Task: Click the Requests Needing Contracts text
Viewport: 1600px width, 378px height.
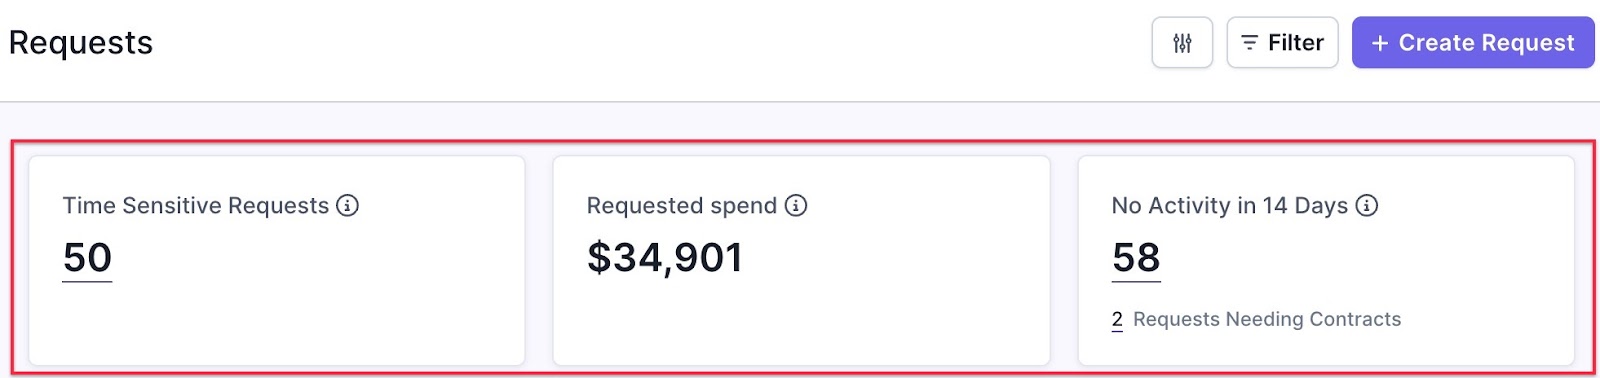Action: [1267, 320]
